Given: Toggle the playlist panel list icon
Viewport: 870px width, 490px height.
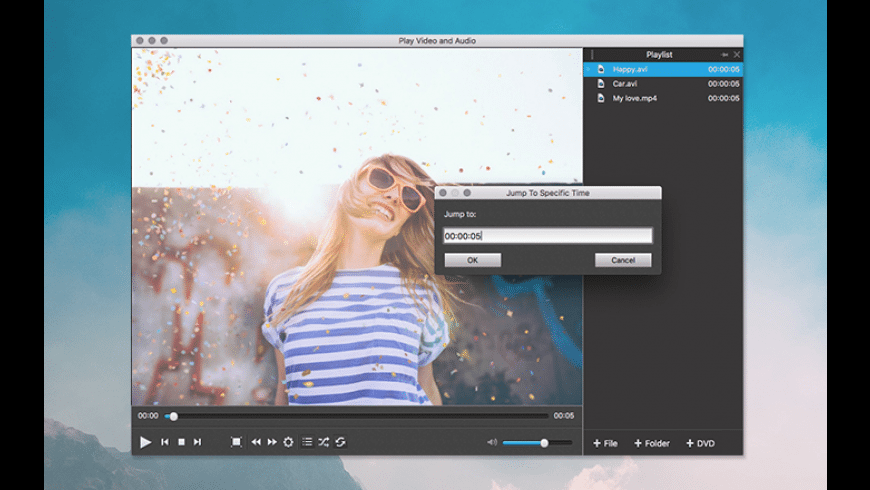Looking at the screenshot, I should click(307, 442).
